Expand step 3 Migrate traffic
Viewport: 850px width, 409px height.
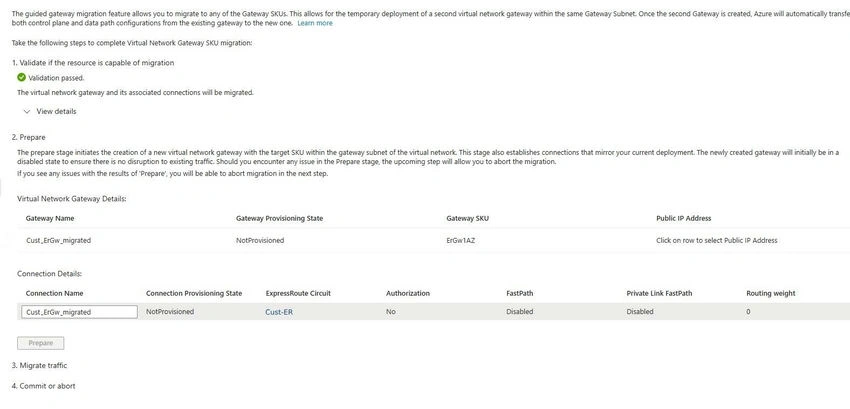coord(40,365)
